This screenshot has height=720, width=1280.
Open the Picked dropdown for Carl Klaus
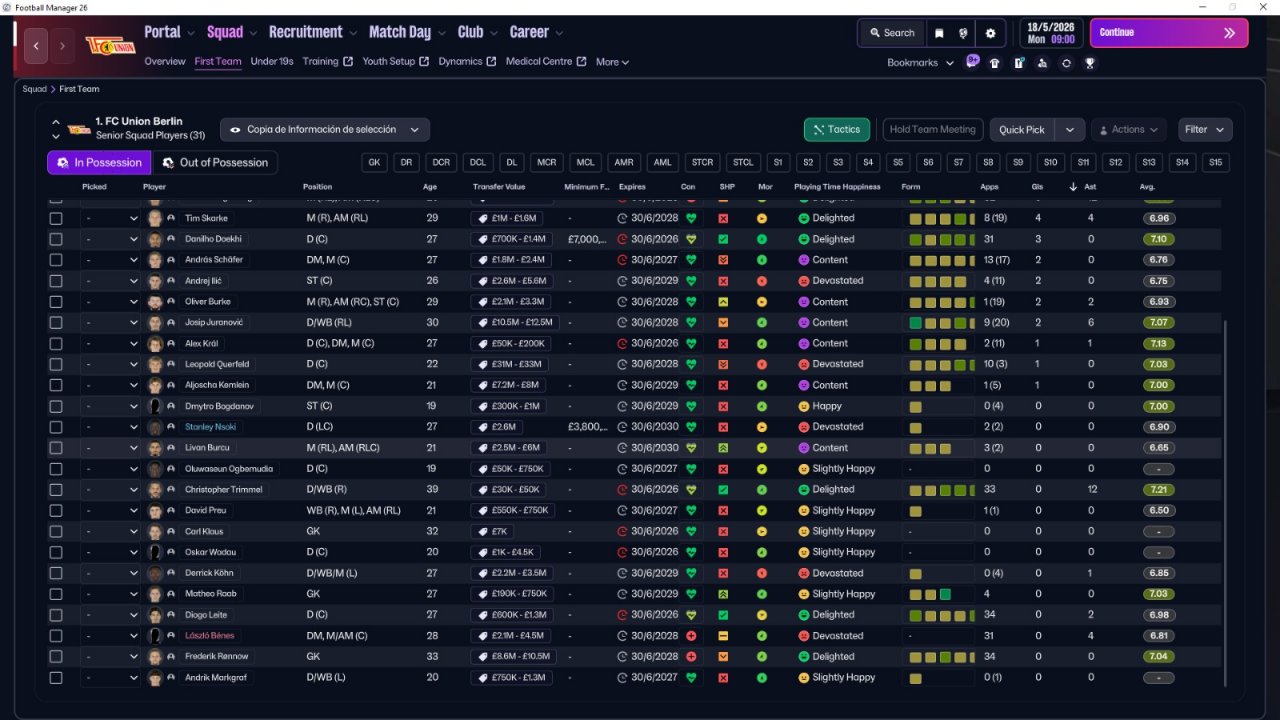pos(111,532)
